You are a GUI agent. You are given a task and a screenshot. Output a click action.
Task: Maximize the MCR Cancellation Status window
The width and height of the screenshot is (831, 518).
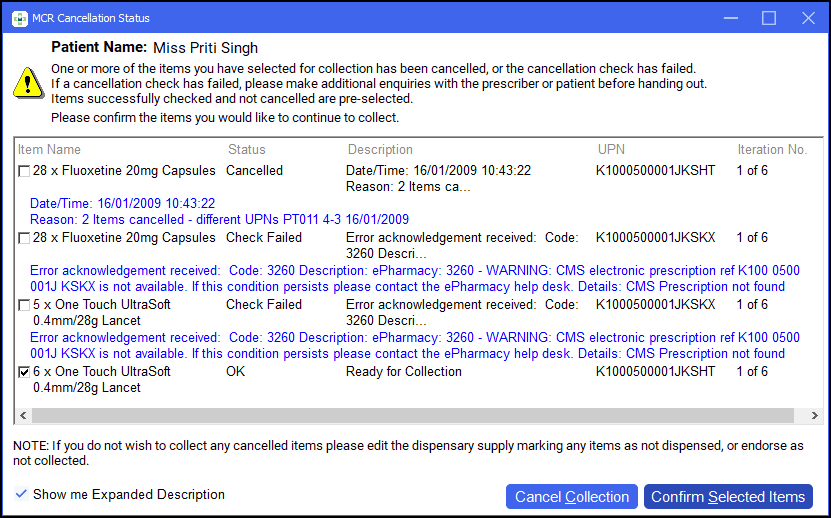tap(769, 18)
